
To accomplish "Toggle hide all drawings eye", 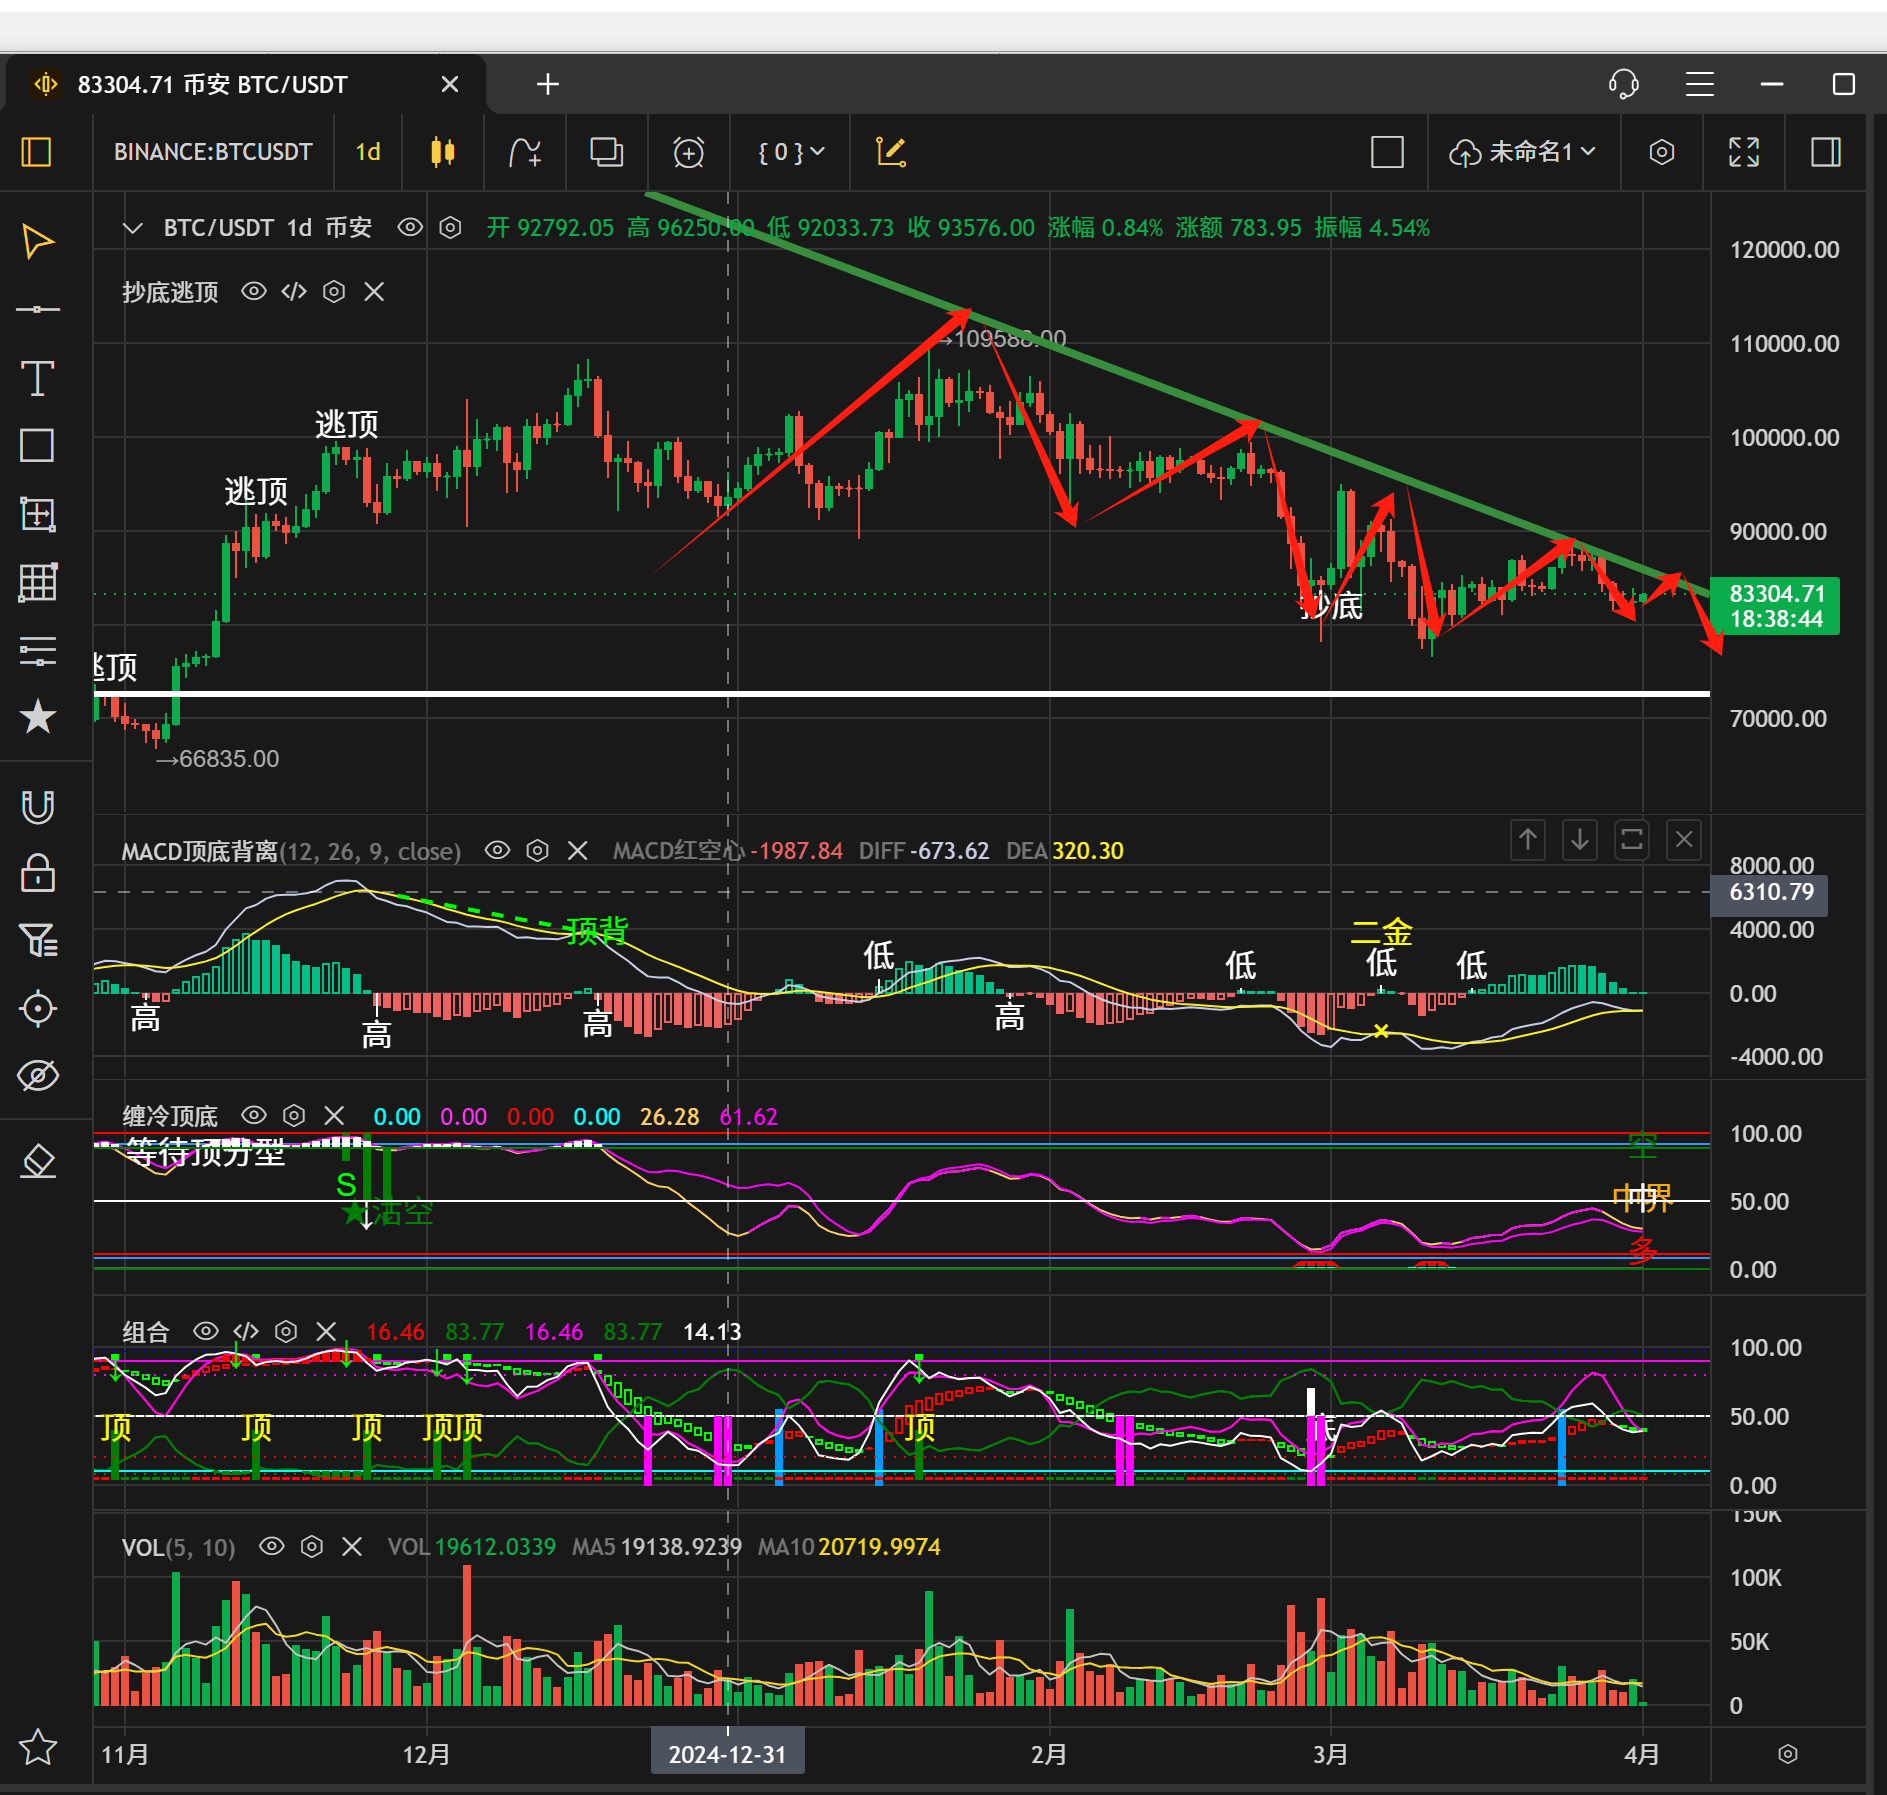I will [38, 1076].
